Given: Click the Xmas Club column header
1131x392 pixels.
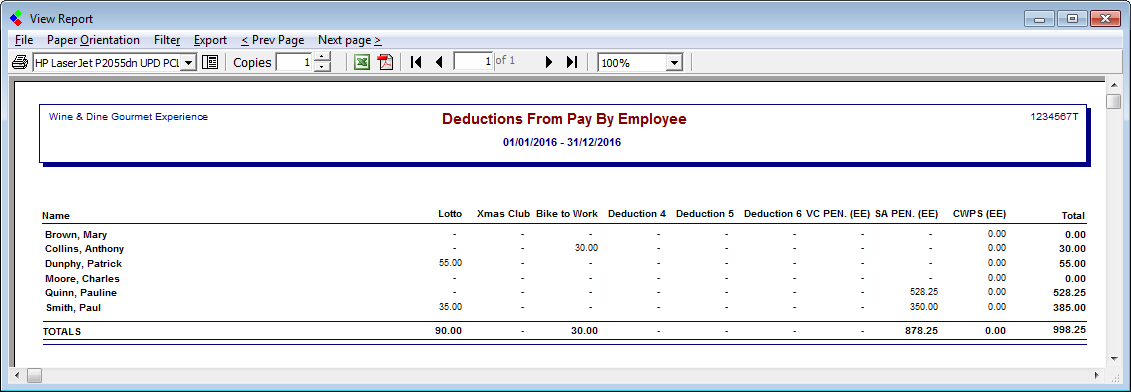Looking at the screenshot, I should click(x=503, y=214).
